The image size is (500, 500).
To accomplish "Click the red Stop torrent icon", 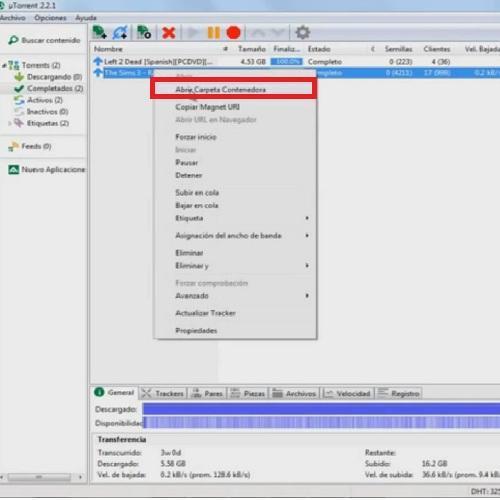I will tap(233, 33).
